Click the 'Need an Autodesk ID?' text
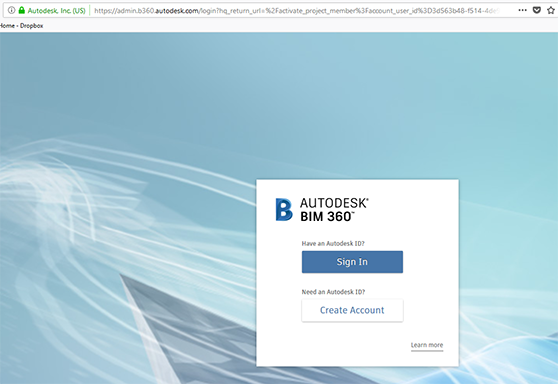The width and height of the screenshot is (558, 384). pyautogui.click(x=333, y=292)
